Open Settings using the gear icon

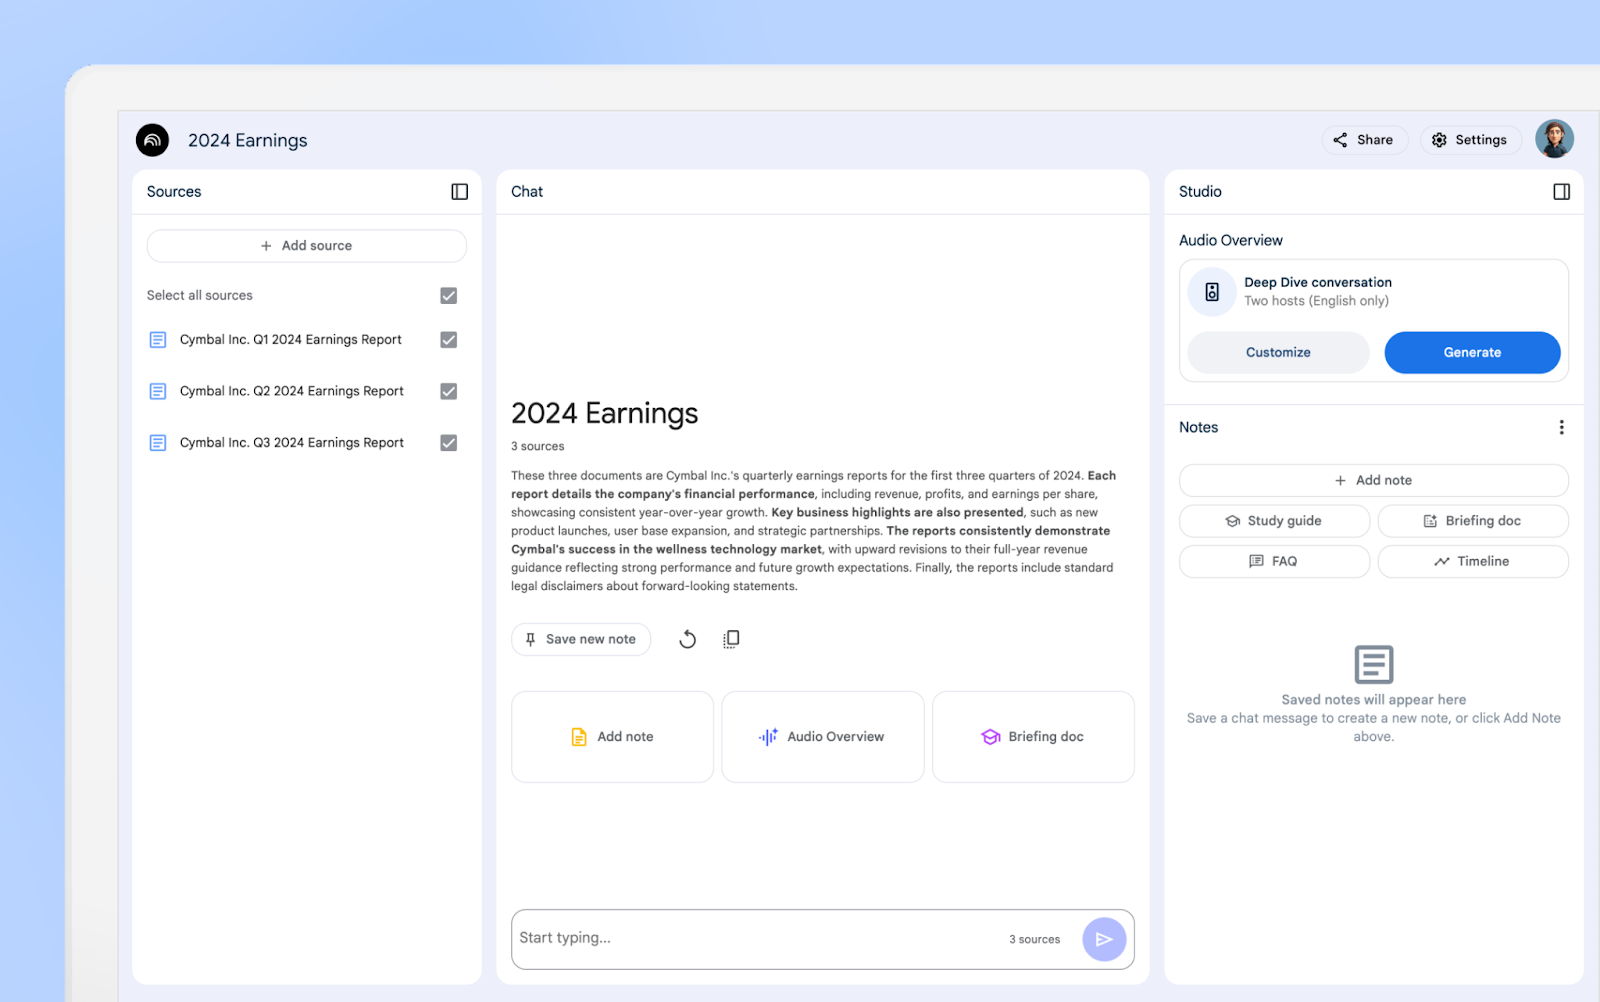click(1469, 140)
